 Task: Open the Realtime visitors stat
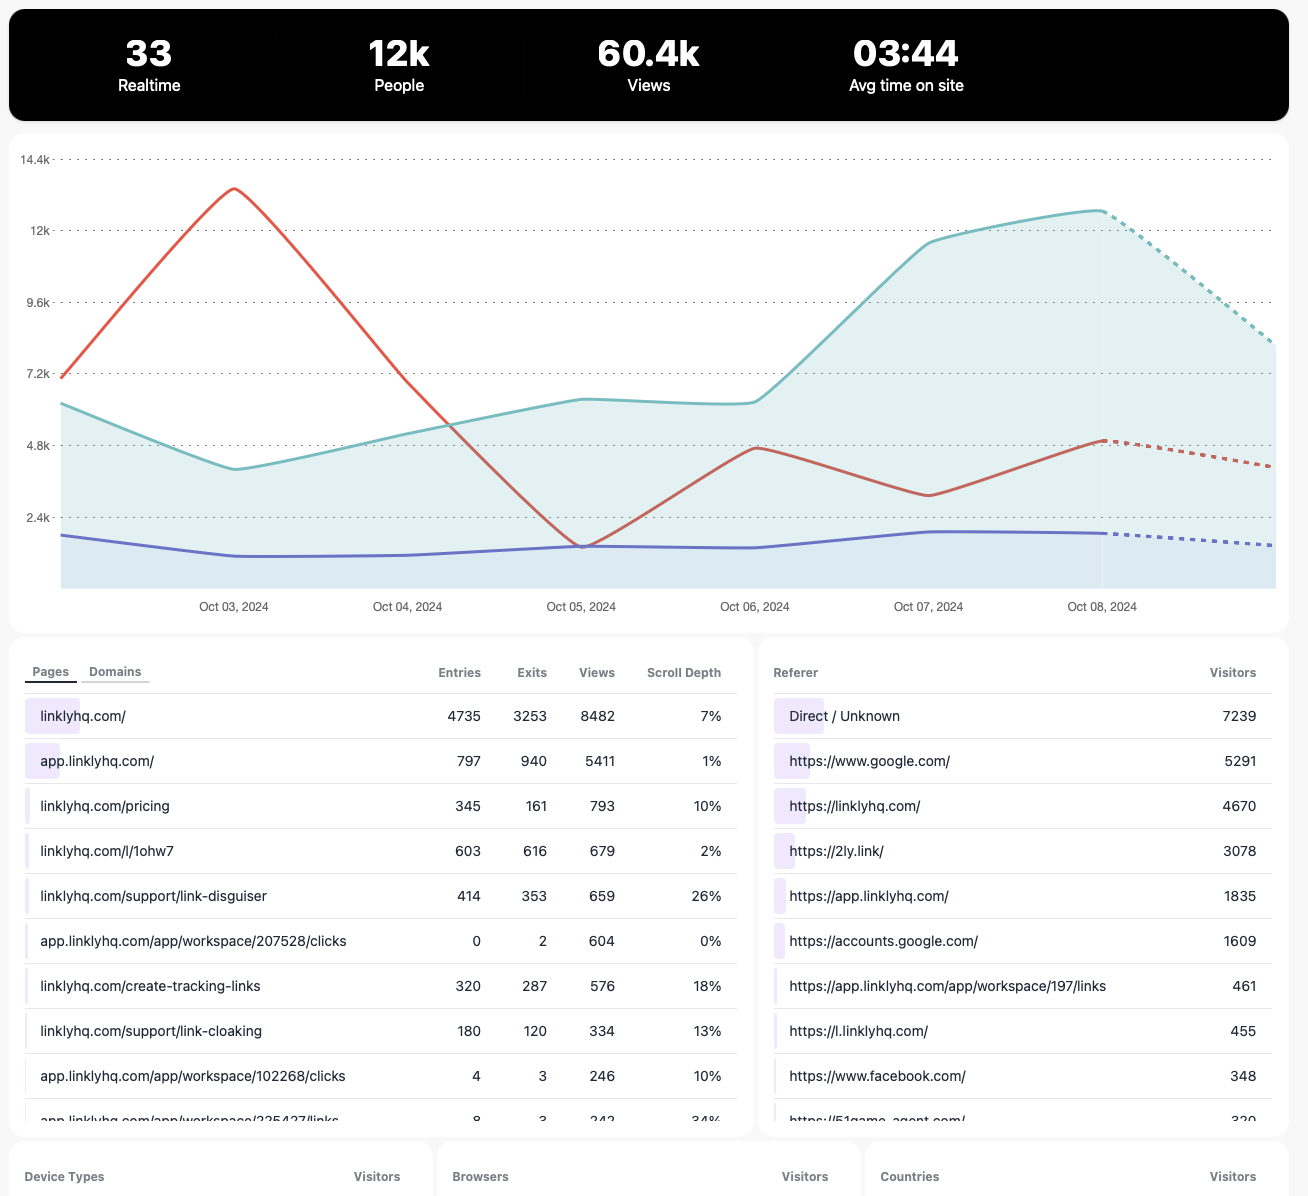click(149, 65)
